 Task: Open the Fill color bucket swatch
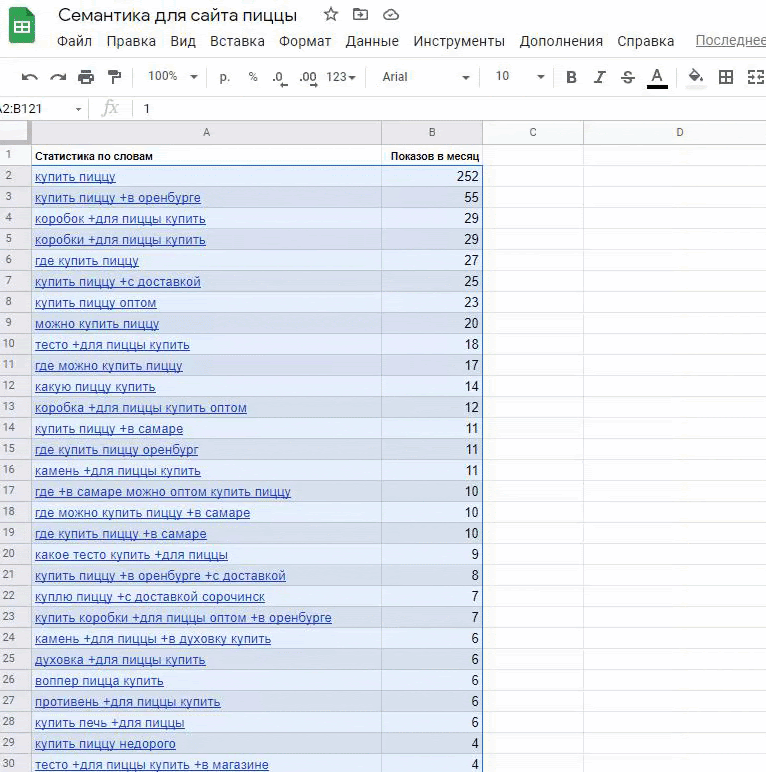(x=696, y=77)
